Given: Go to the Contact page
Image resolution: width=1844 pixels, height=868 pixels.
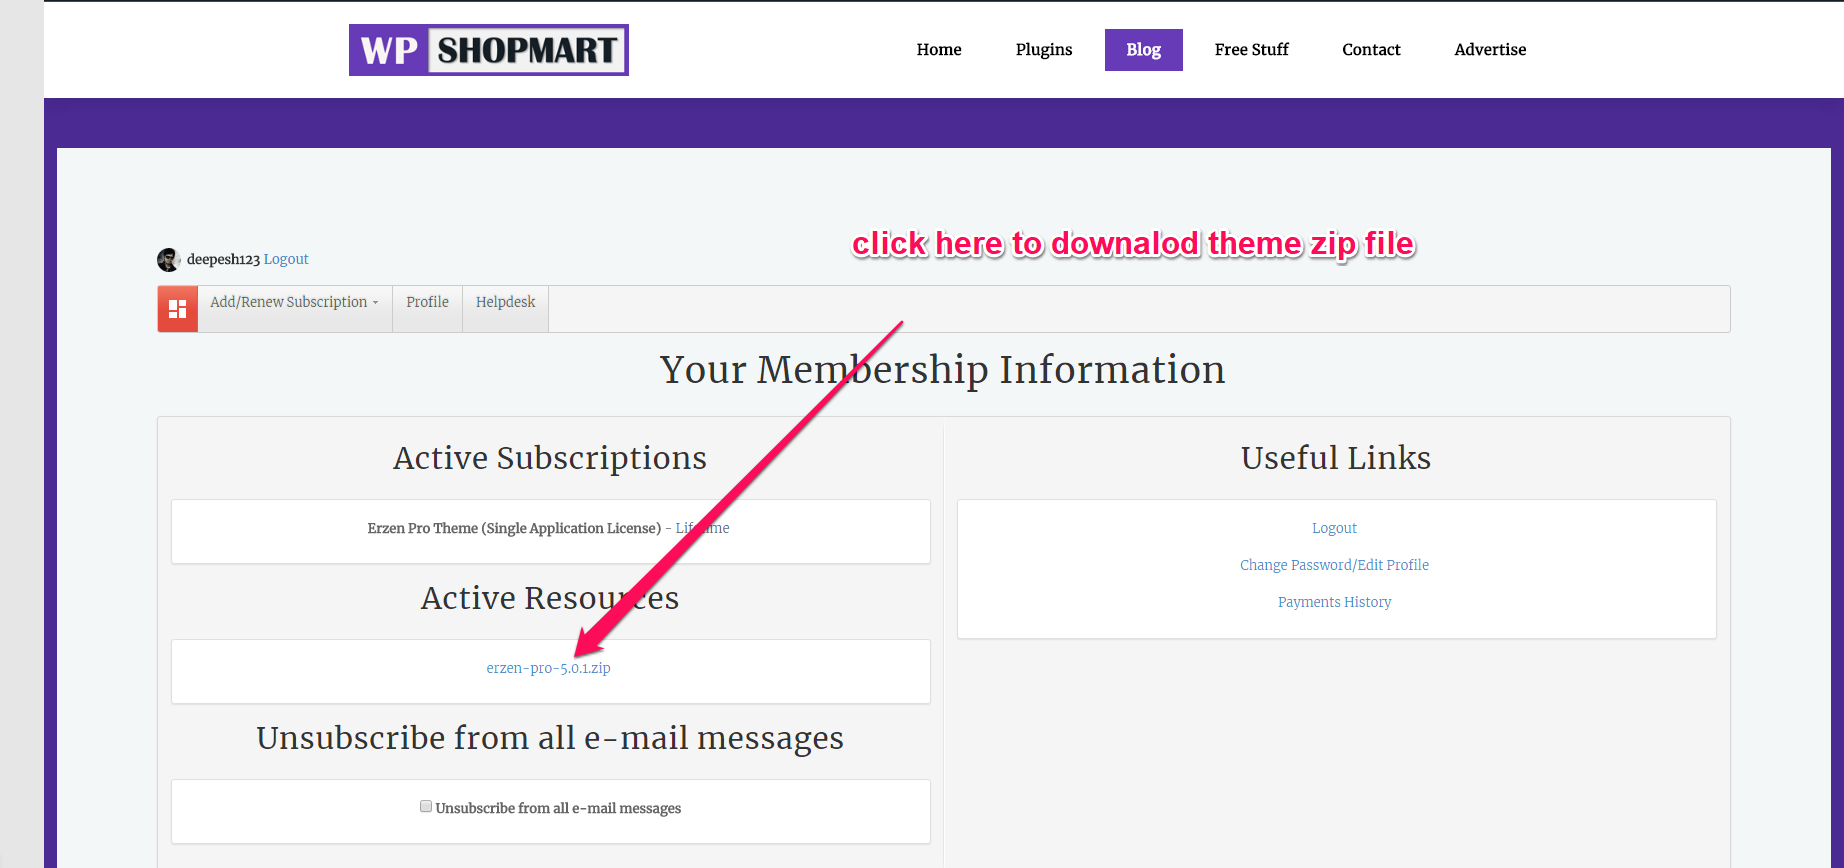Looking at the screenshot, I should pyautogui.click(x=1371, y=50).
